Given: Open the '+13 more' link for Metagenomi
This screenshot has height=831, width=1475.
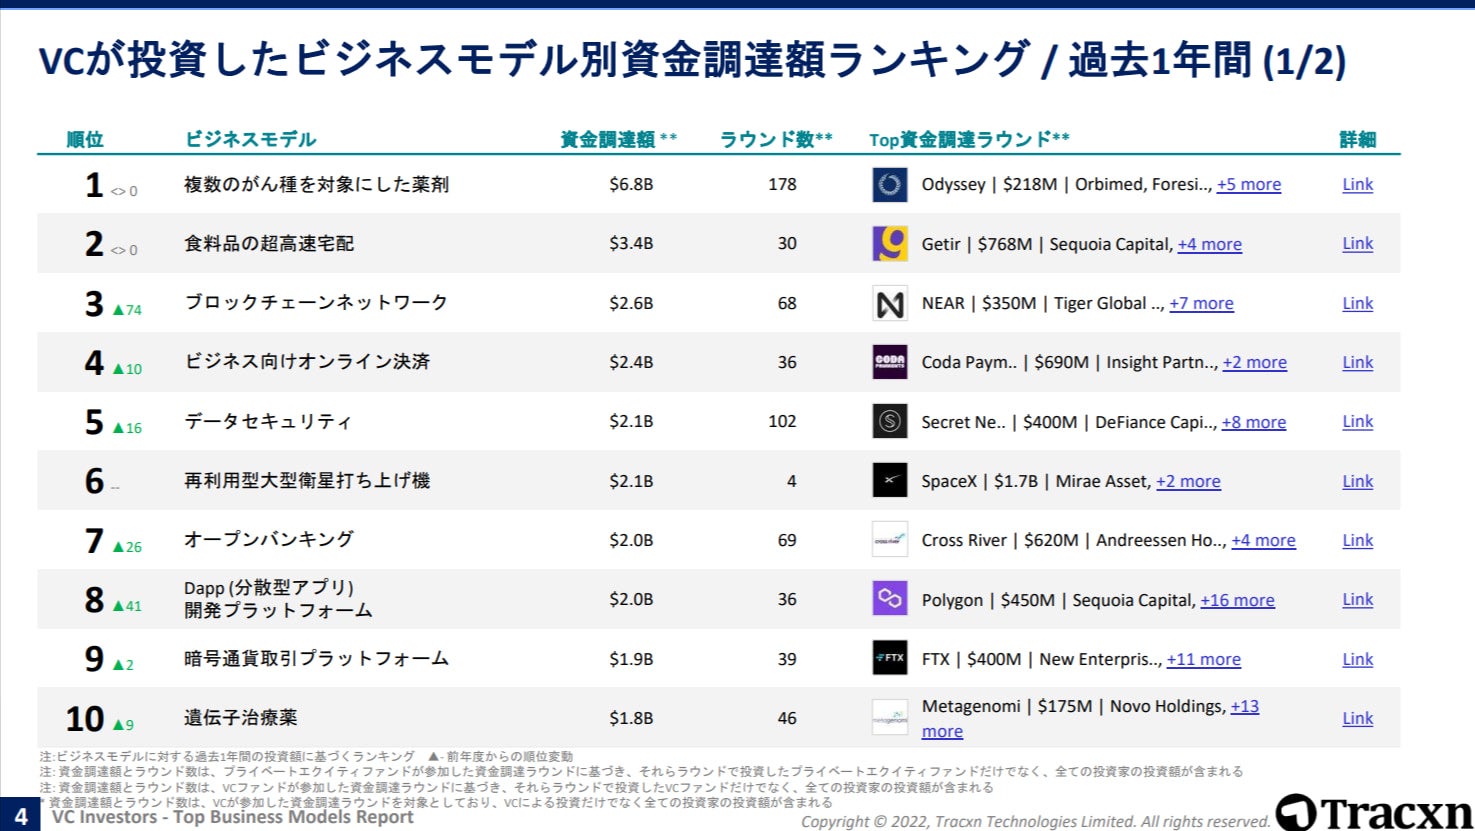Looking at the screenshot, I should coord(1245,707).
